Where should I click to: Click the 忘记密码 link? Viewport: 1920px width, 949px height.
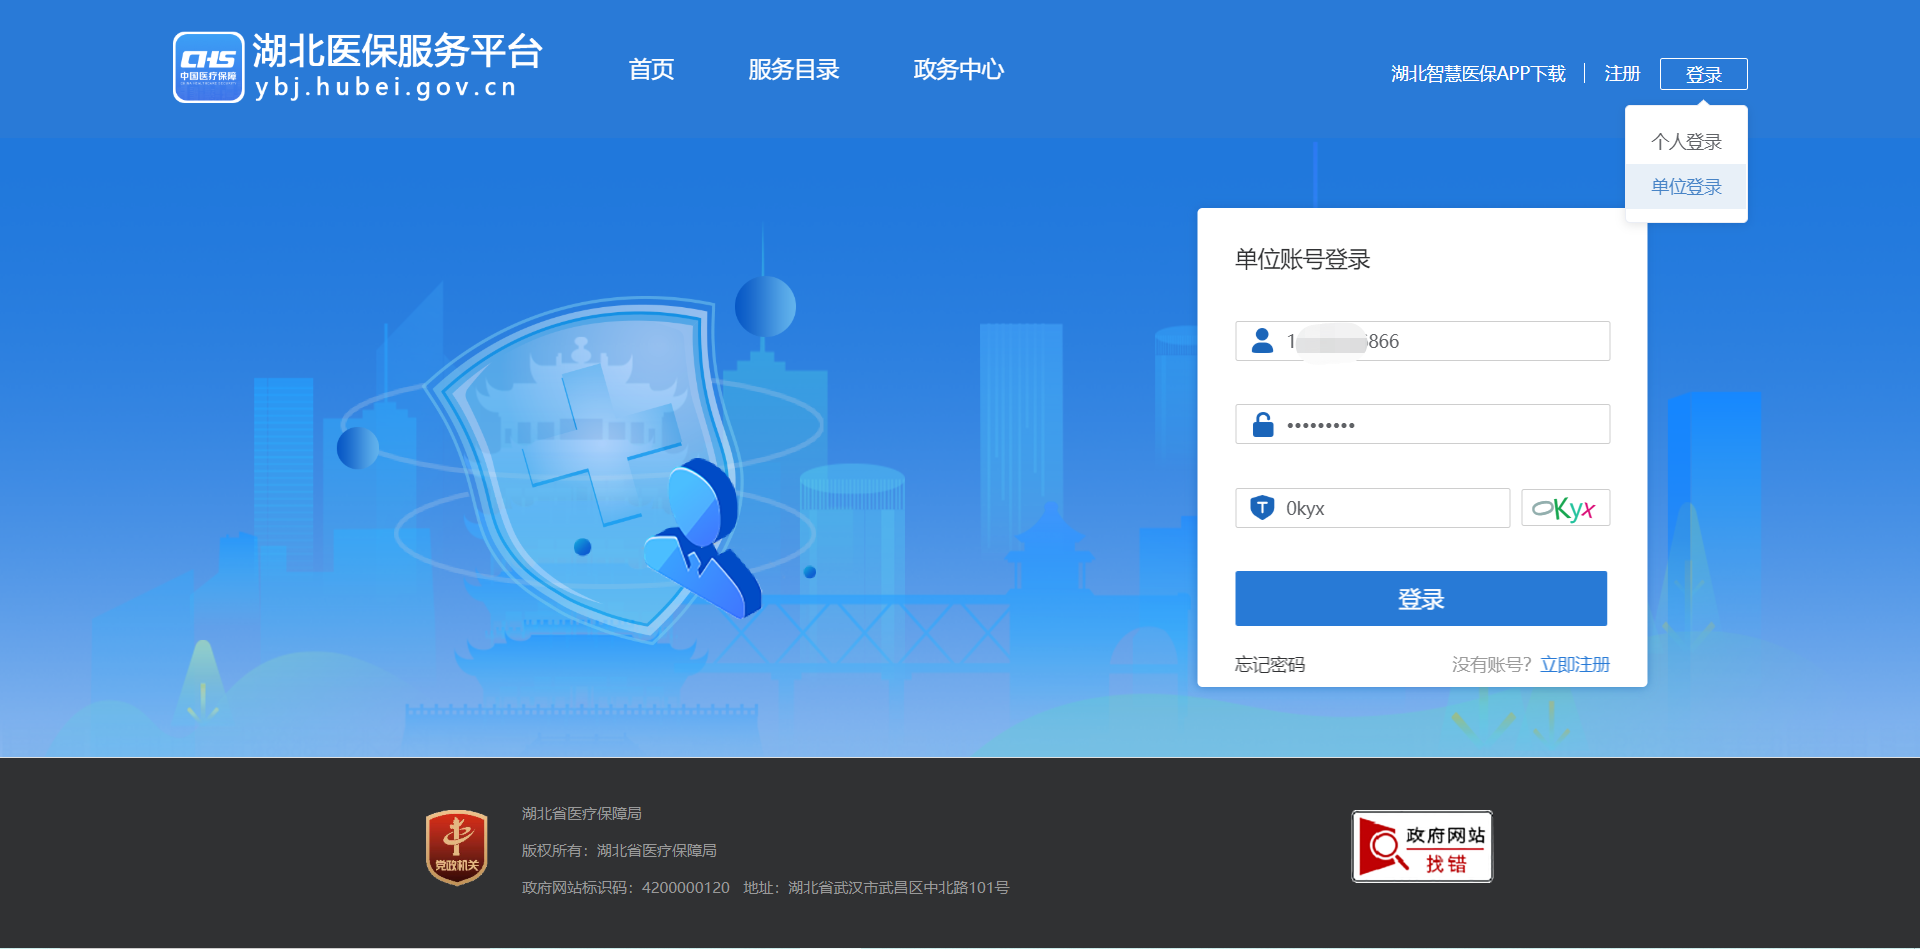[x=1269, y=665]
